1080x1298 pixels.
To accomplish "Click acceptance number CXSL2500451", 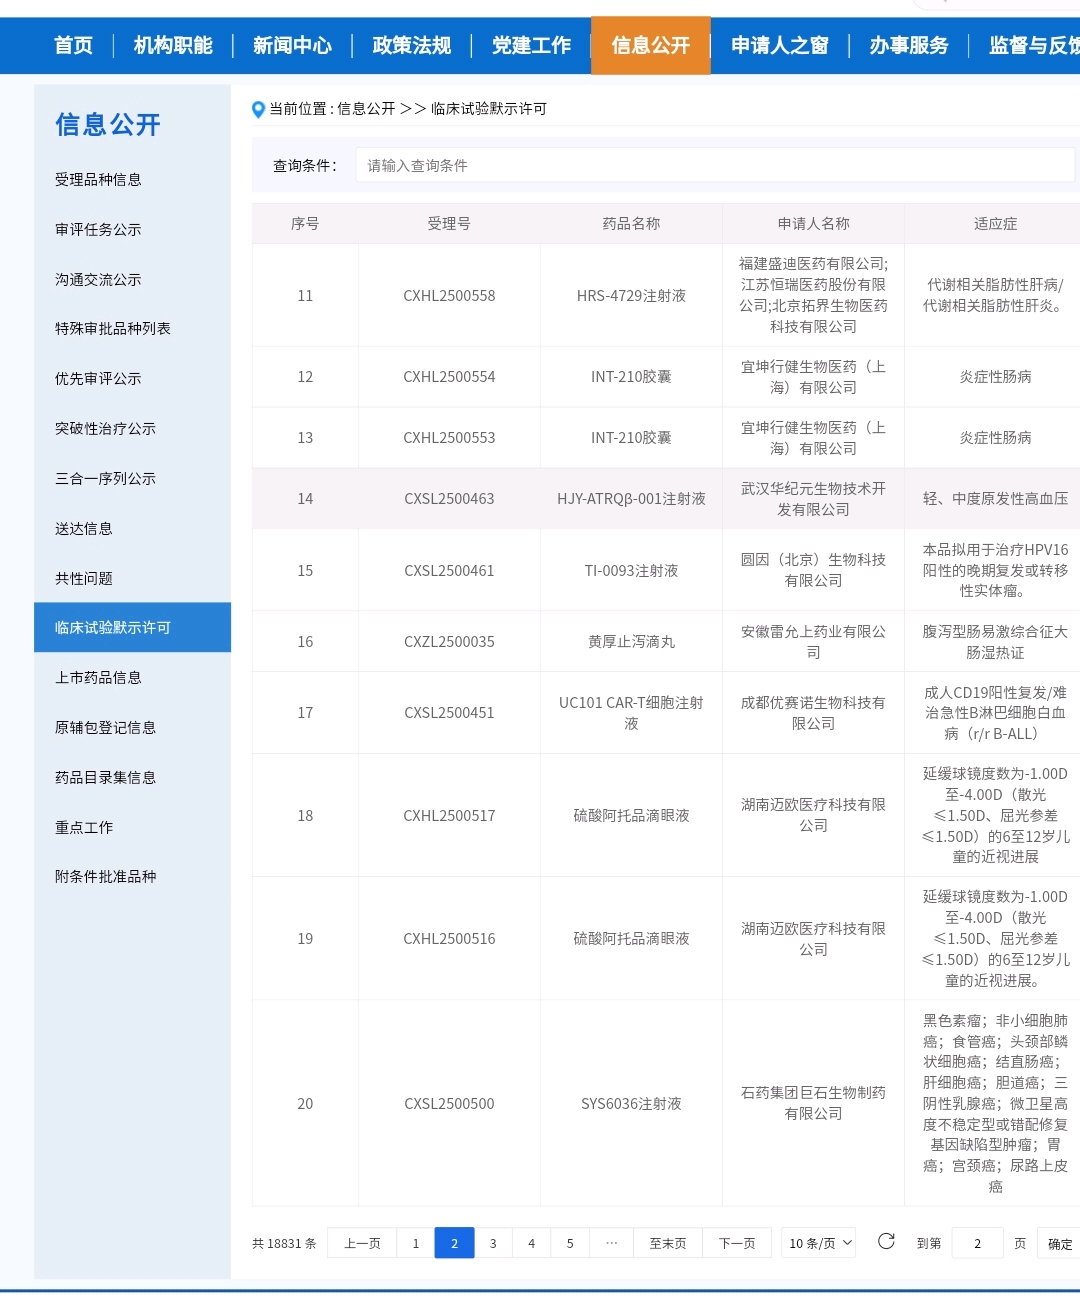I will tap(449, 713).
